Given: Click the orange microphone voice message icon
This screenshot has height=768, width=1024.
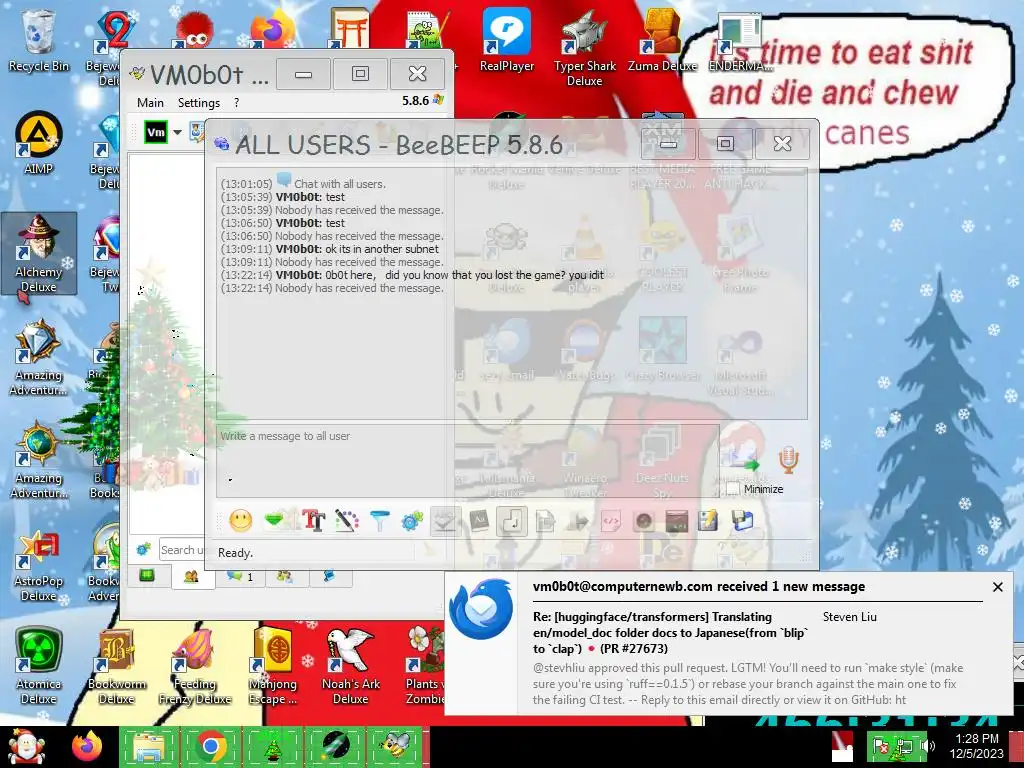Looking at the screenshot, I should point(788,460).
